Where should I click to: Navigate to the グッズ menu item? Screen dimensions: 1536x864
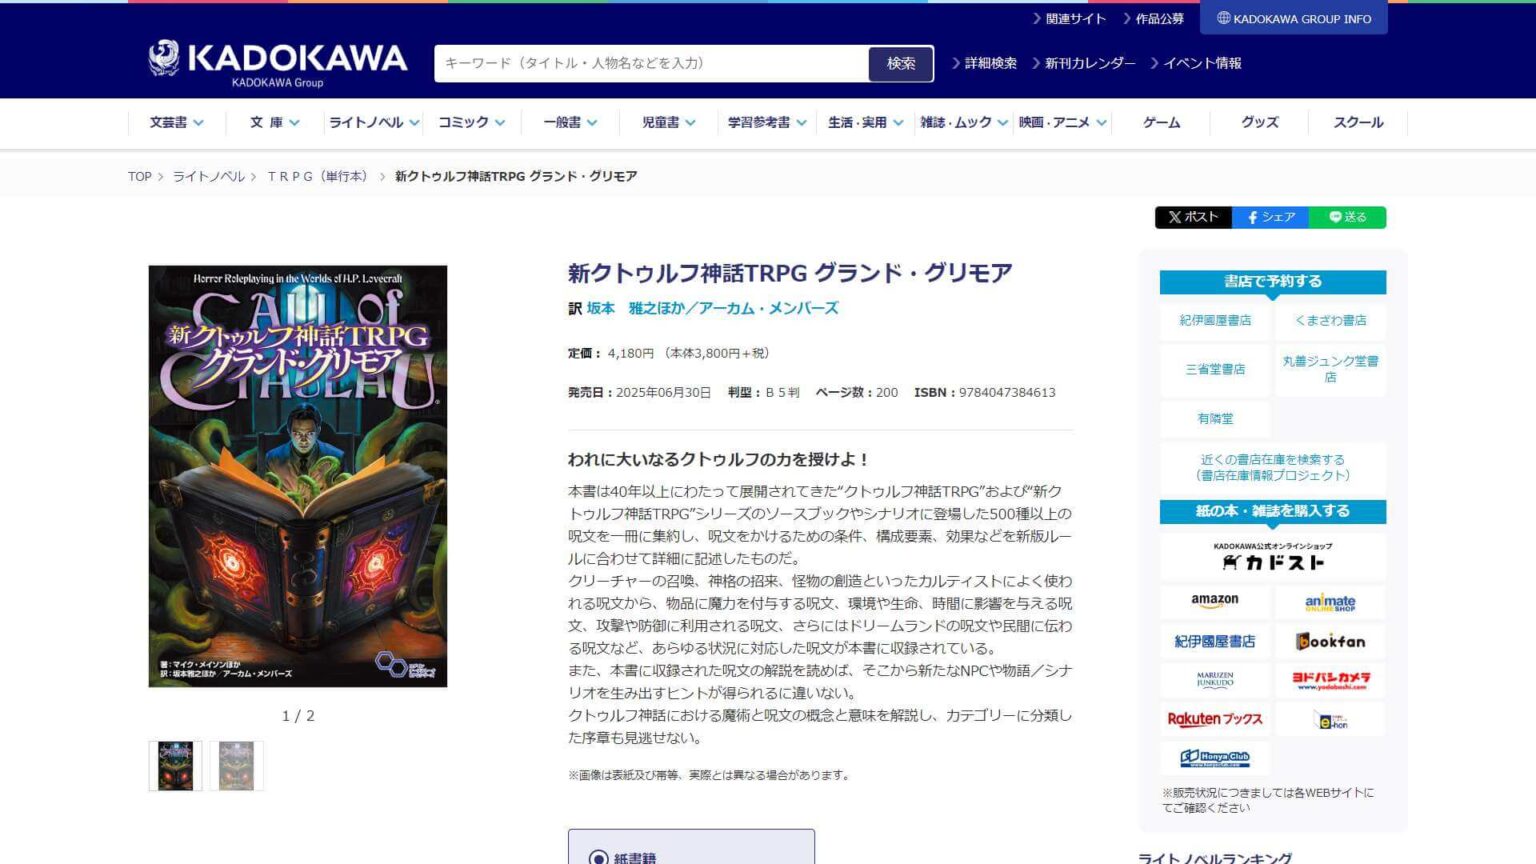tap(1259, 122)
